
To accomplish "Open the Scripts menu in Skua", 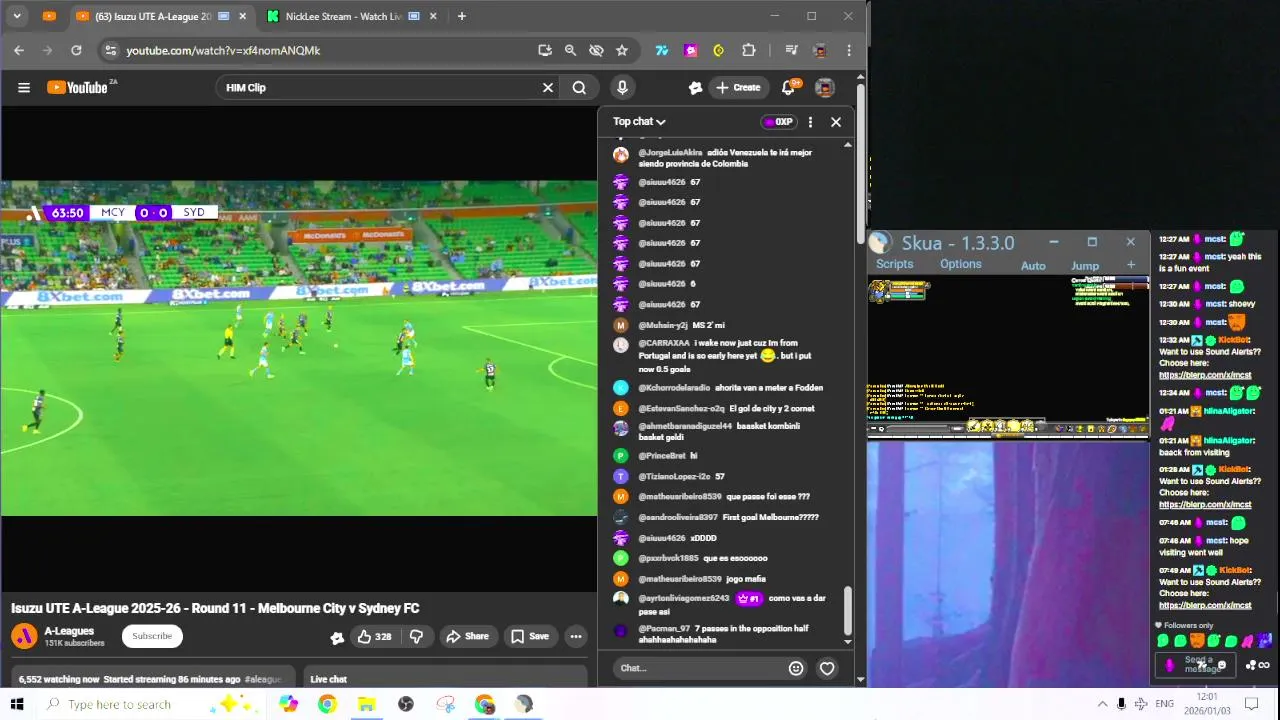I will pos(894,264).
